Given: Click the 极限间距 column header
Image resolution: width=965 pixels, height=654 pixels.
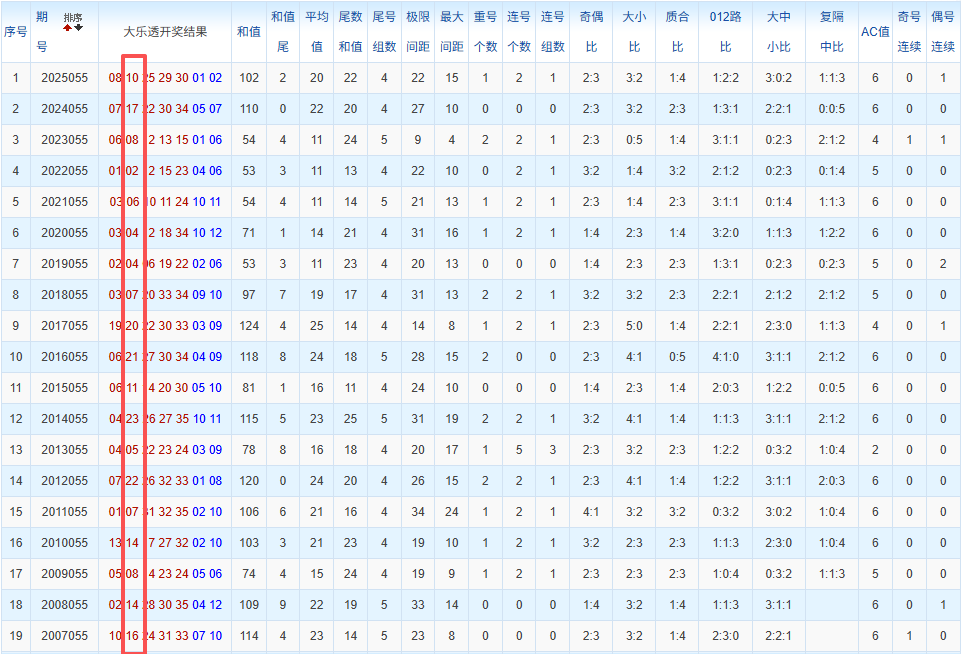Looking at the screenshot, I should click(x=417, y=31).
